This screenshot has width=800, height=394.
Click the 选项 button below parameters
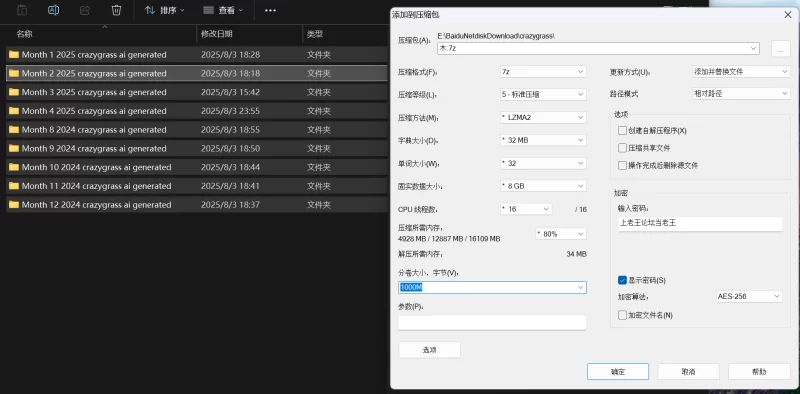point(429,350)
